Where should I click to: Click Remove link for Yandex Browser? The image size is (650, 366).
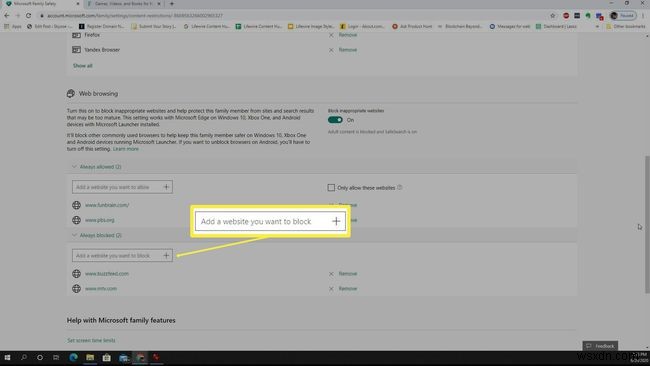(x=348, y=50)
